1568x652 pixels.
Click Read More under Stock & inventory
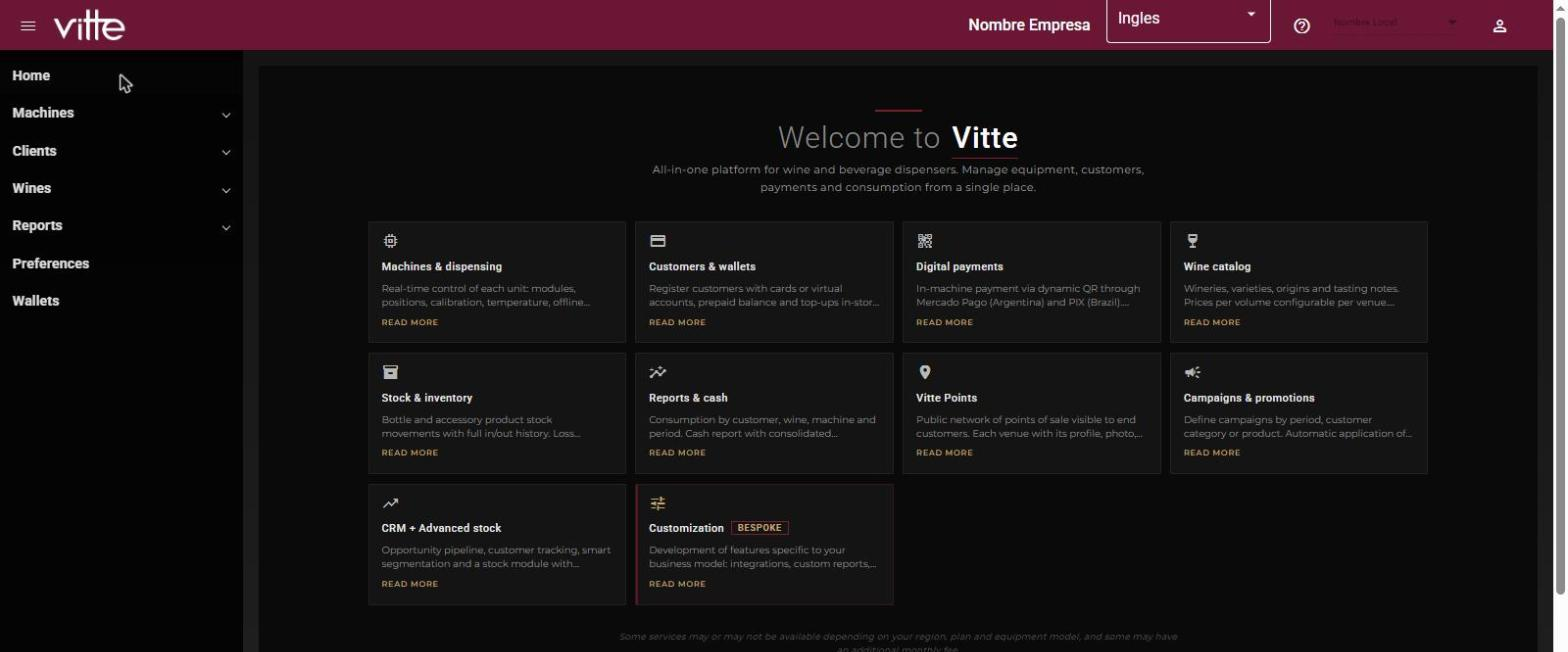point(410,453)
